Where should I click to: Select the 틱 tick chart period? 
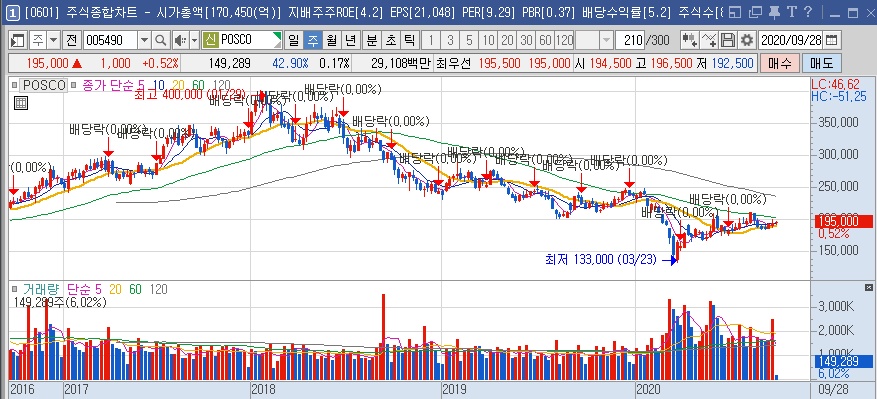pos(409,40)
